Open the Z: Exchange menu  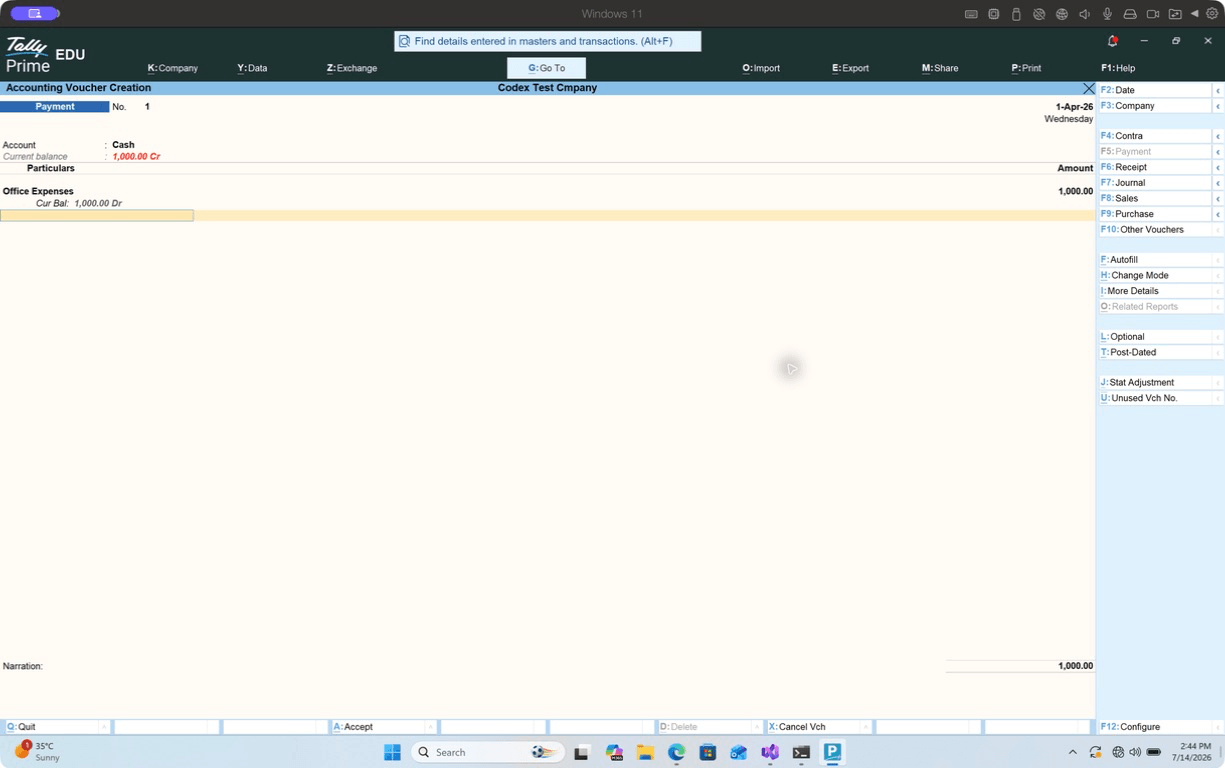point(352,68)
